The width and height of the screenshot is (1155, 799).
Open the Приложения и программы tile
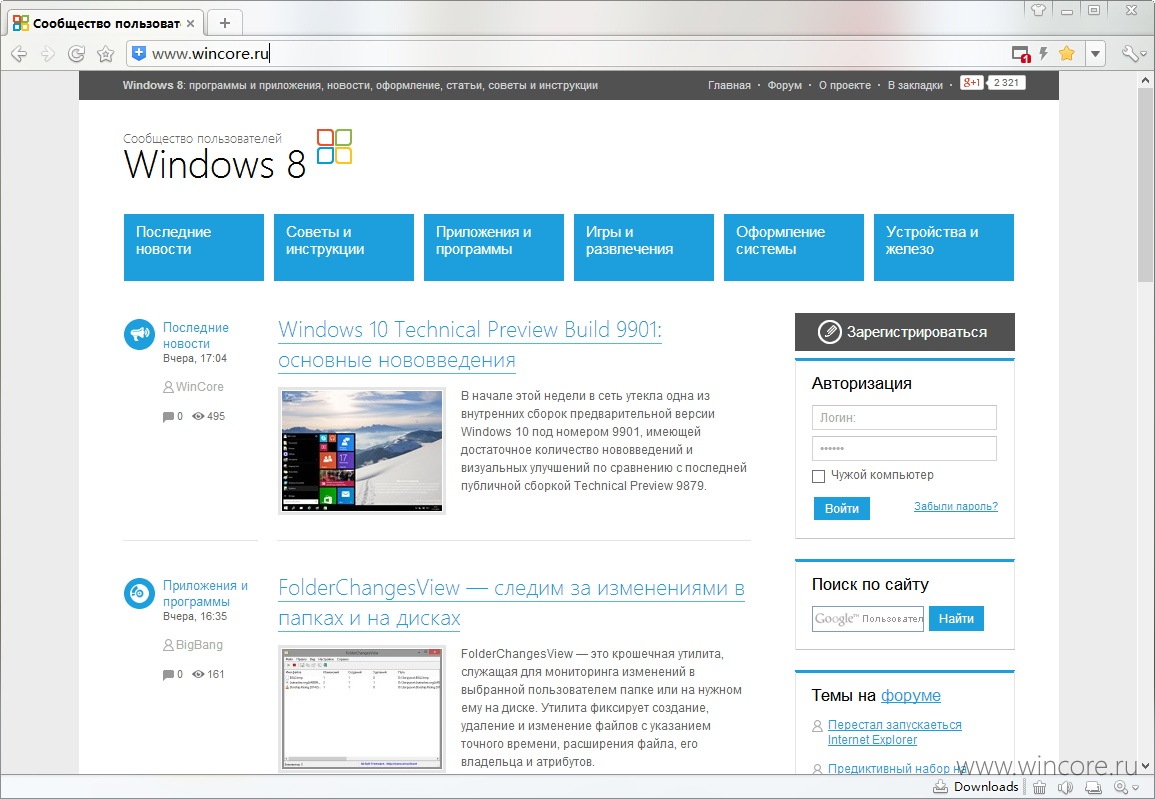(494, 247)
